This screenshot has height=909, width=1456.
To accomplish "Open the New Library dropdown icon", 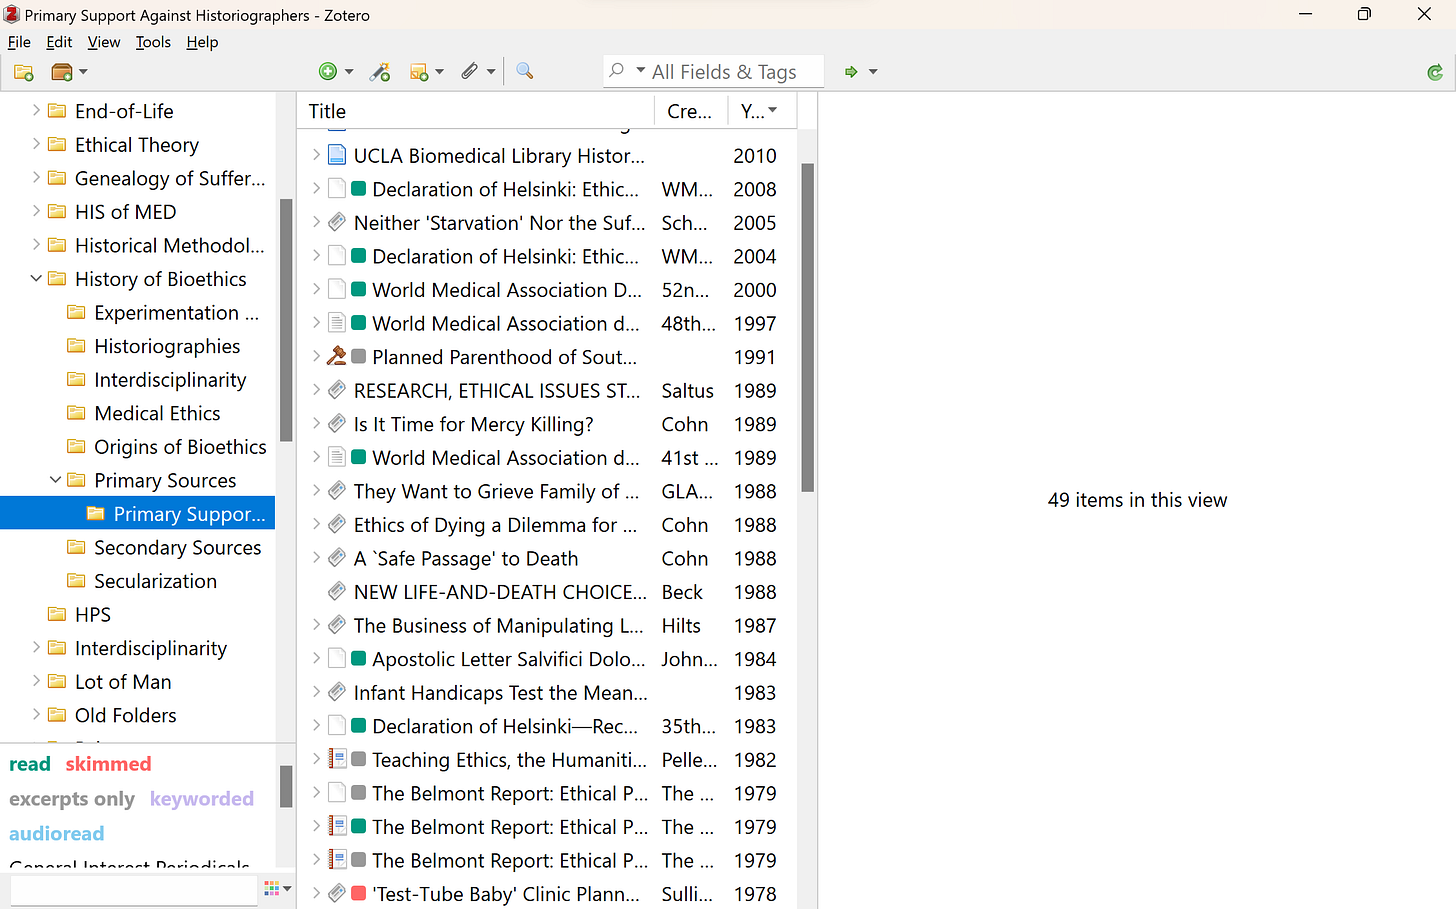I will point(68,72).
